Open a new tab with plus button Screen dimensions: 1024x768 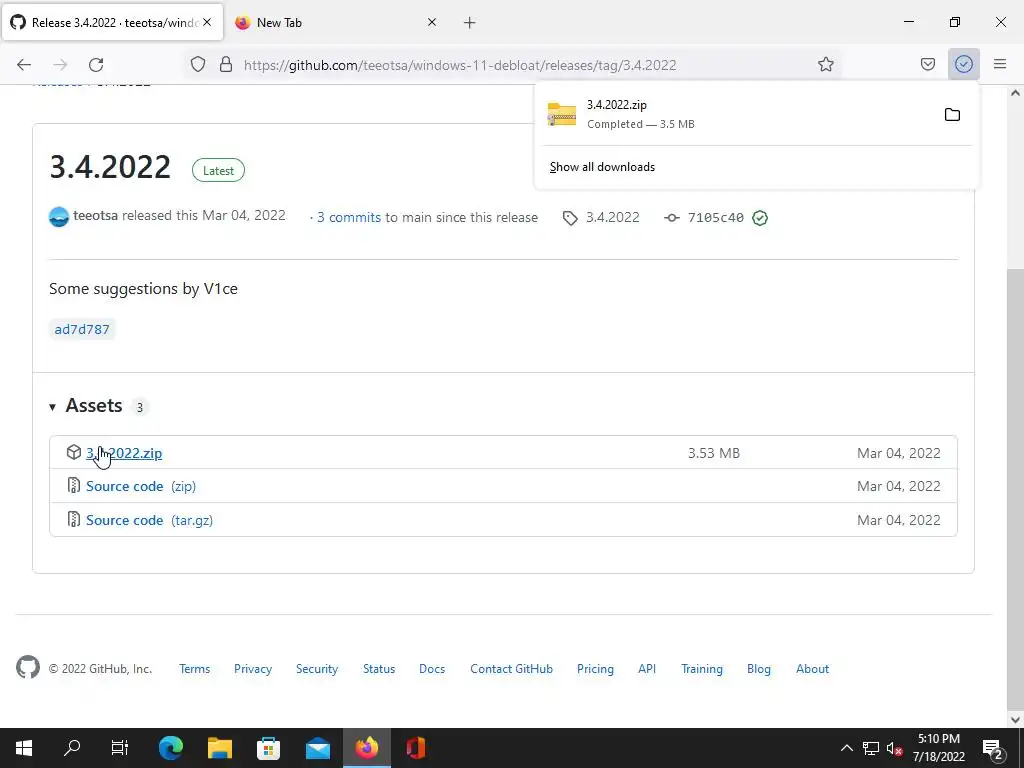click(x=470, y=23)
